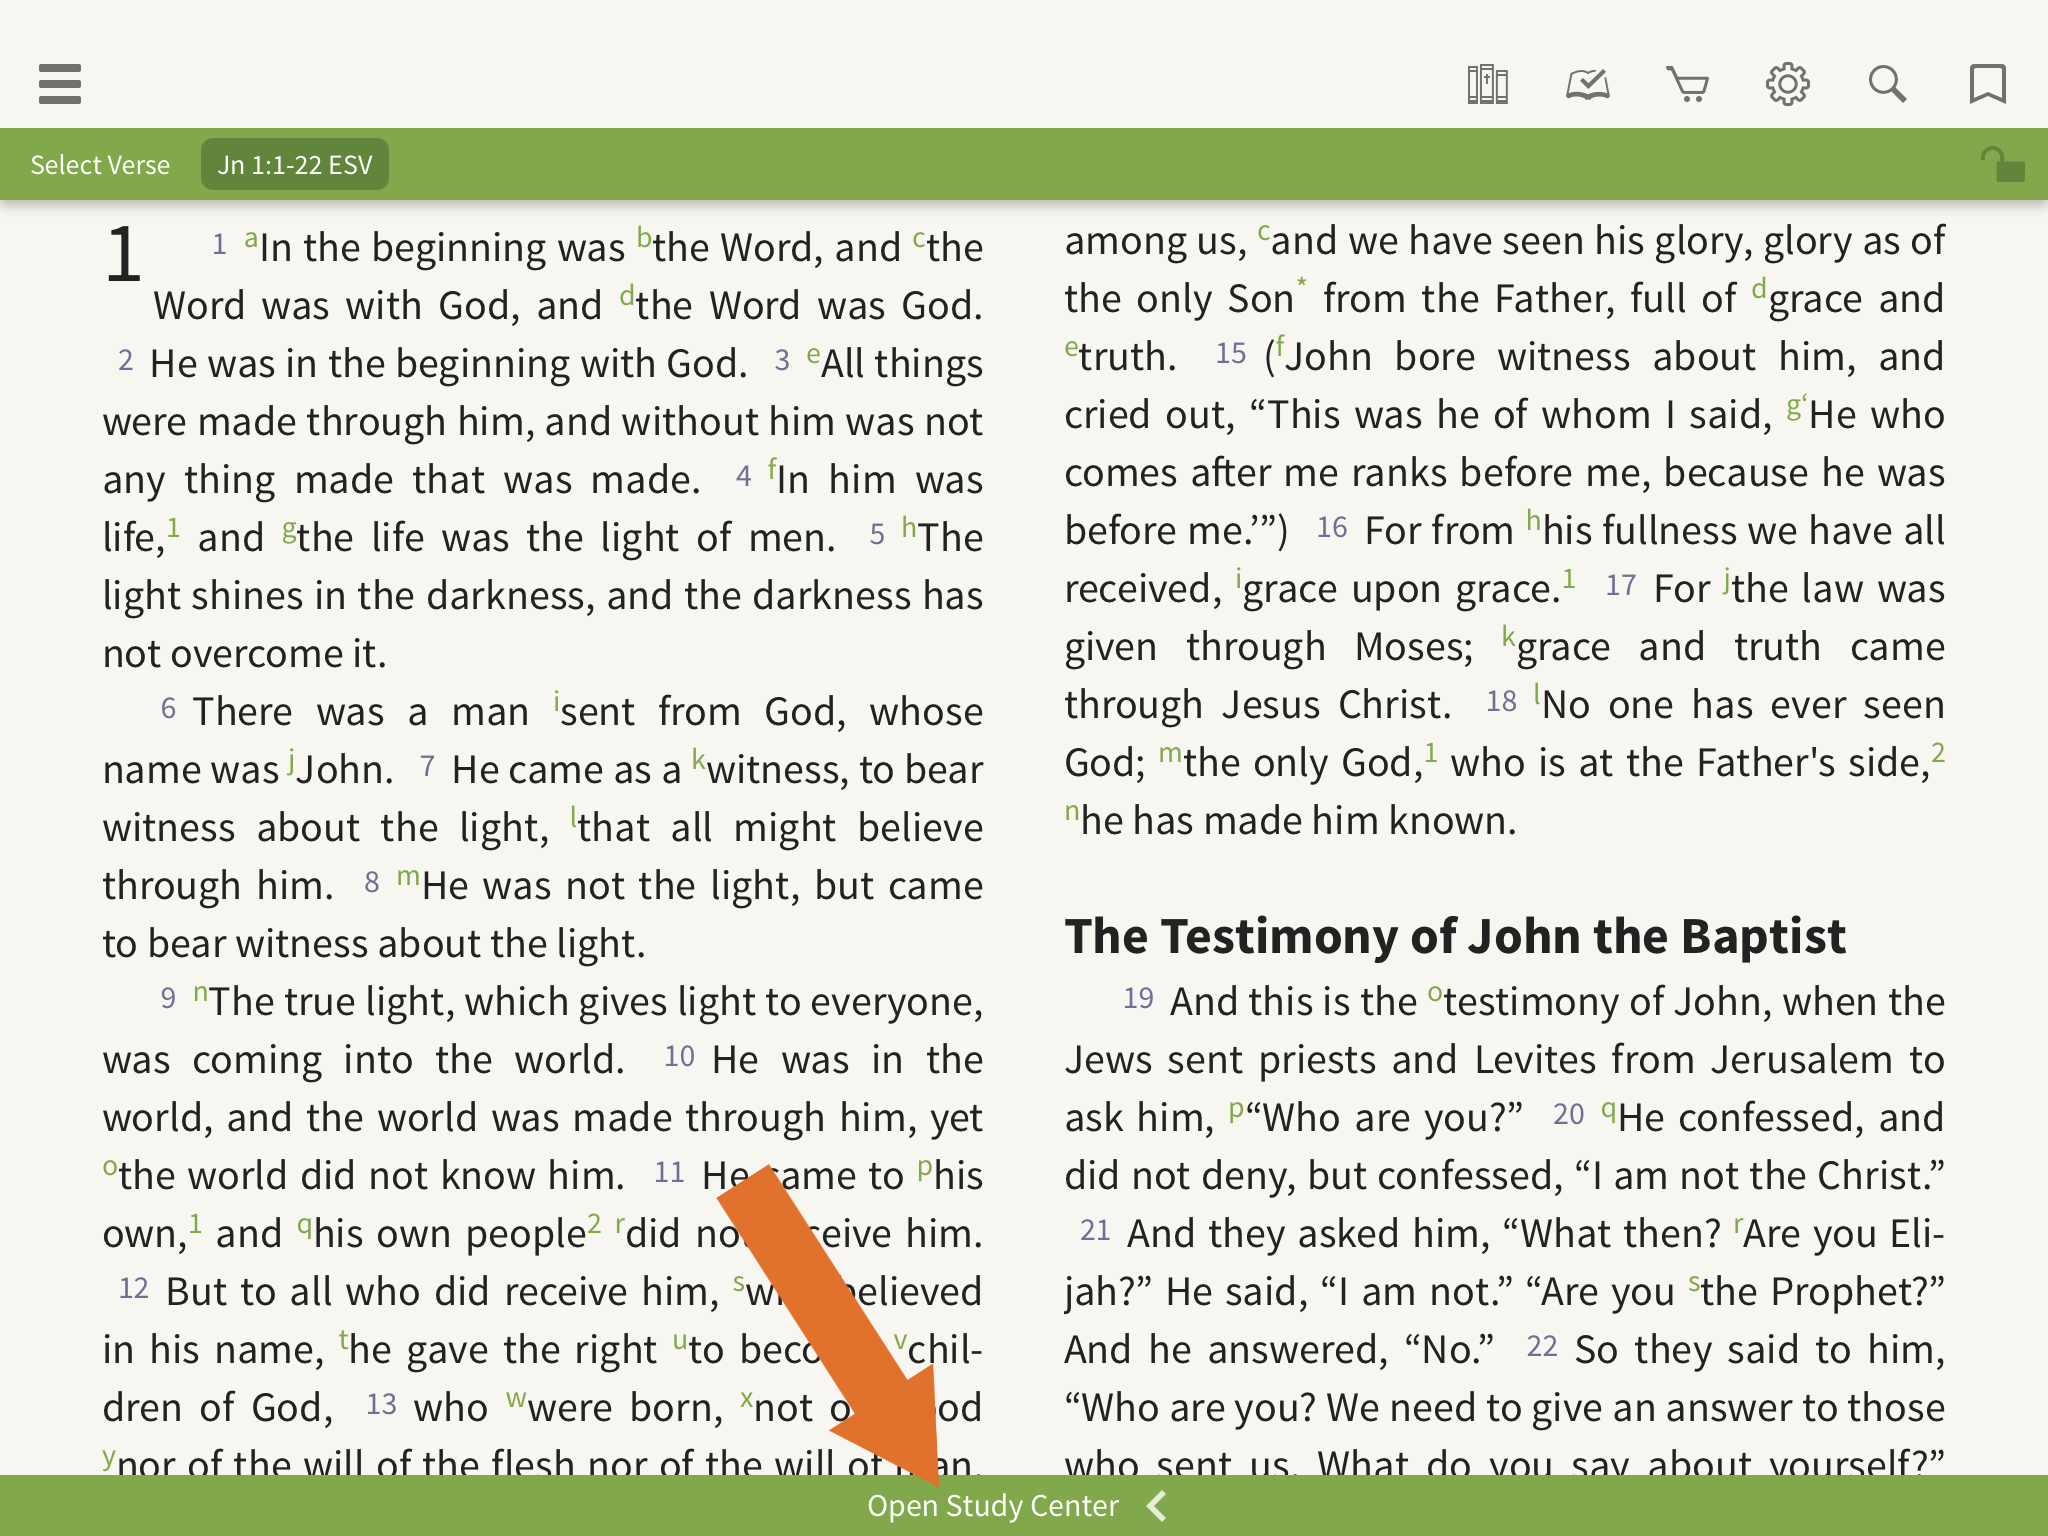Tap verse number 19
Image resolution: width=2048 pixels, height=1536 pixels.
1139,998
